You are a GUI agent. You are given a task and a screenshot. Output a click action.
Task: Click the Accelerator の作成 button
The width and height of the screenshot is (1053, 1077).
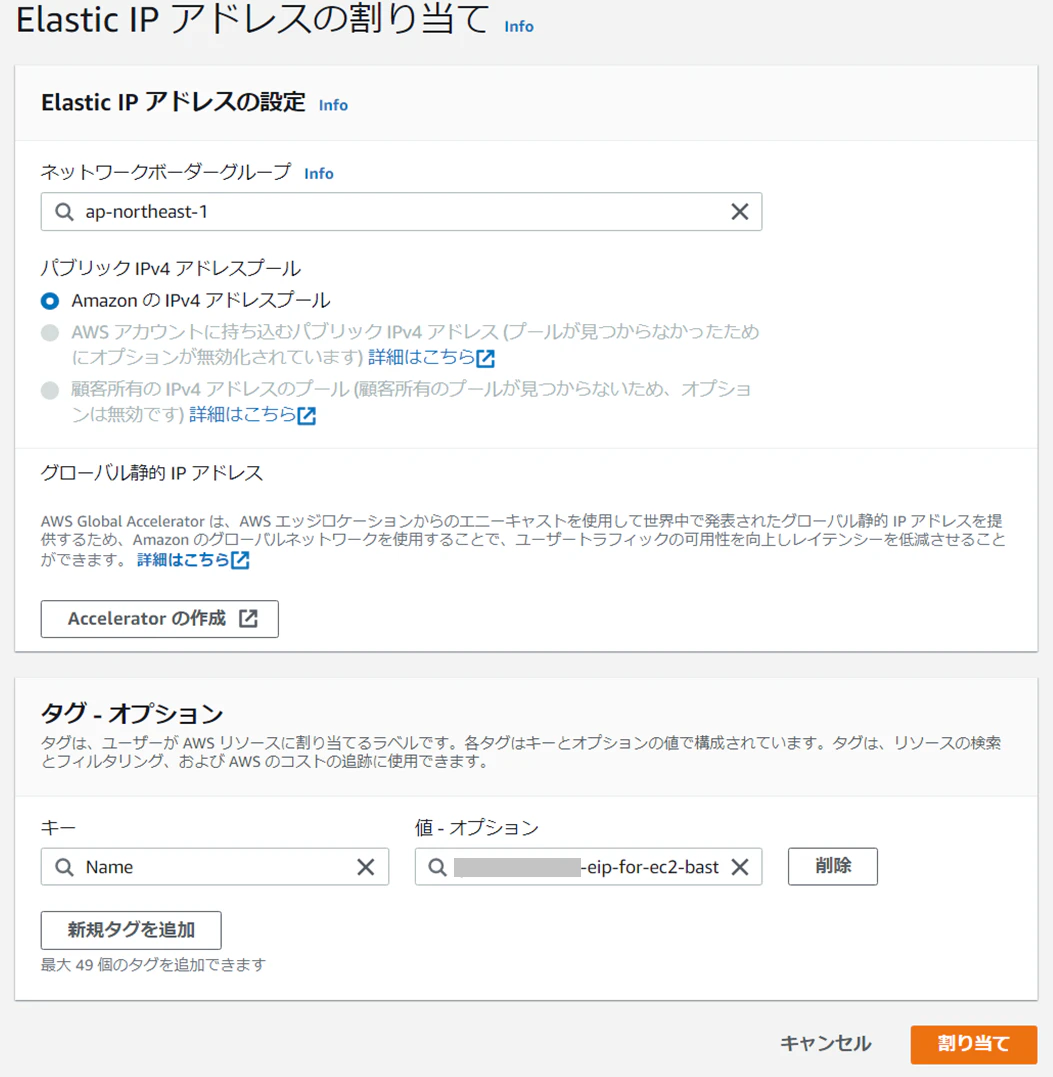click(x=159, y=619)
